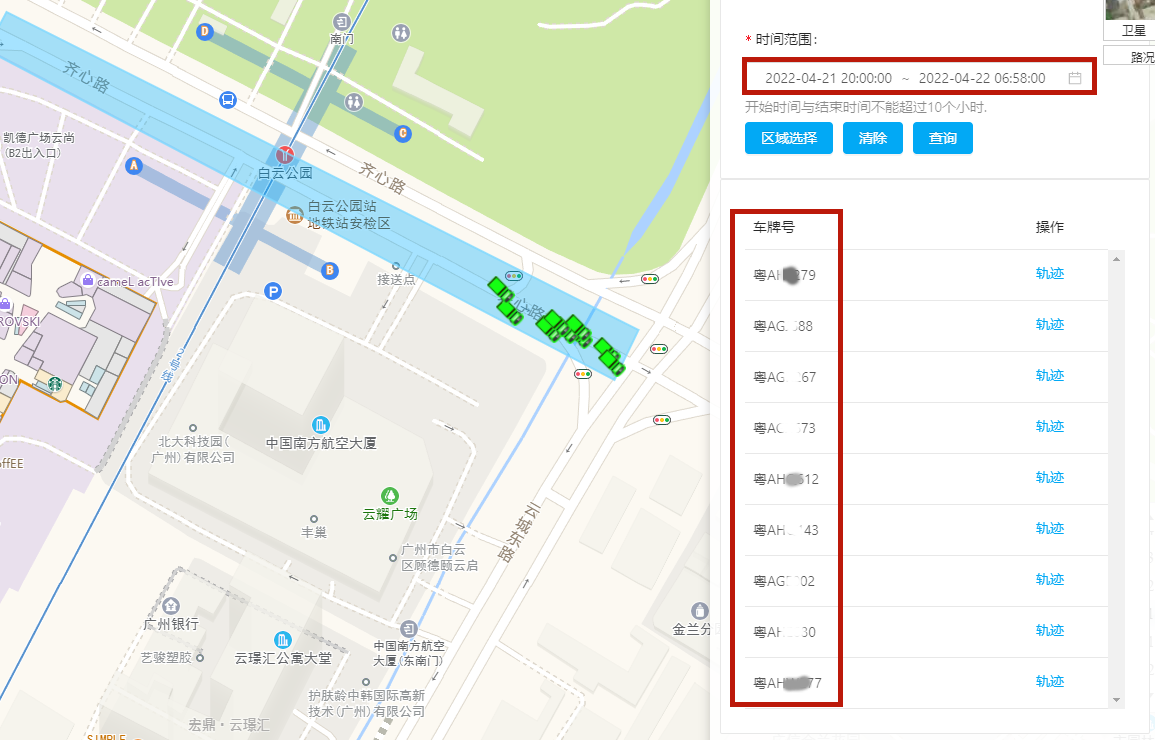
Task: Select the metro exit A marker
Action: [x=134, y=165]
